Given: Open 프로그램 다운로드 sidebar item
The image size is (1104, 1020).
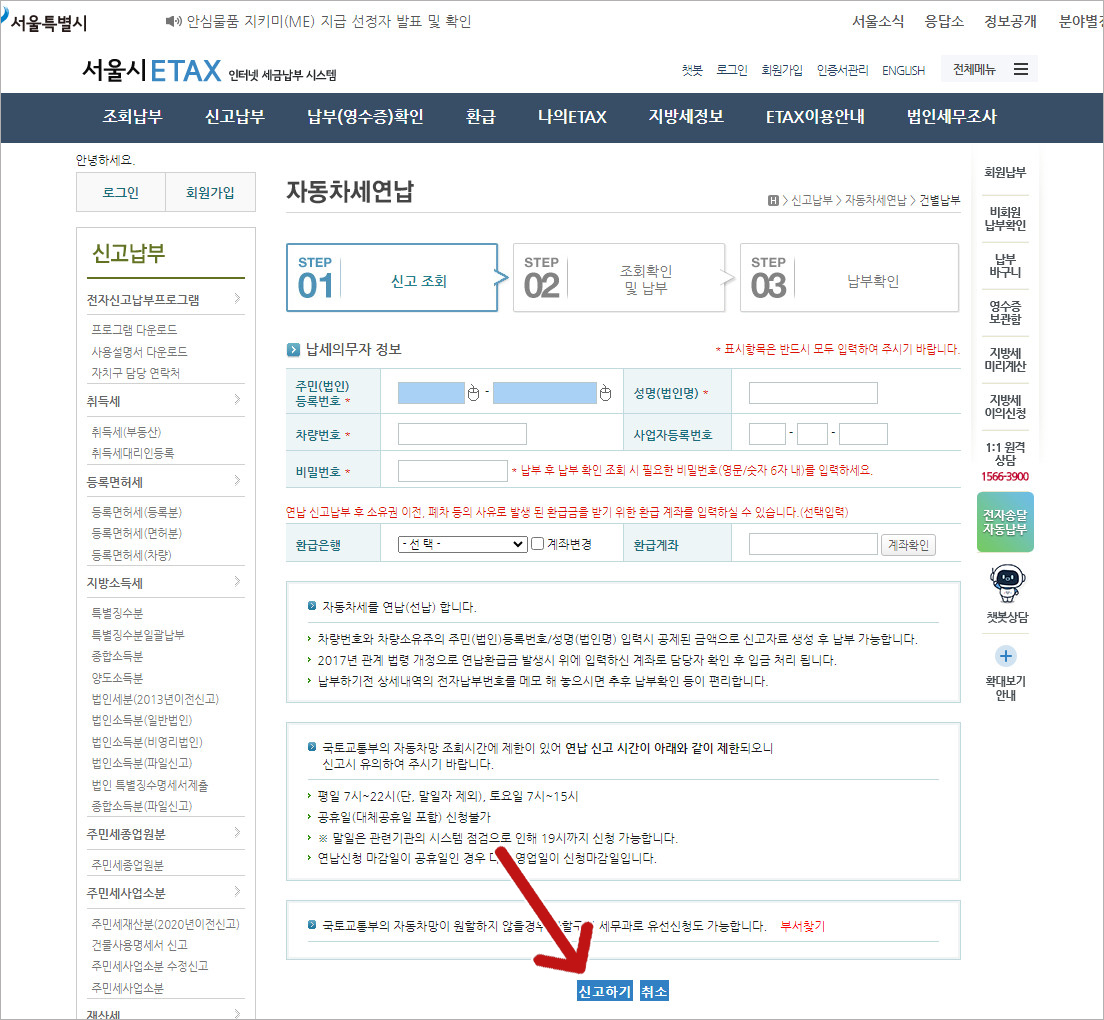Looking at the screenshot, I should pos(134,329).
